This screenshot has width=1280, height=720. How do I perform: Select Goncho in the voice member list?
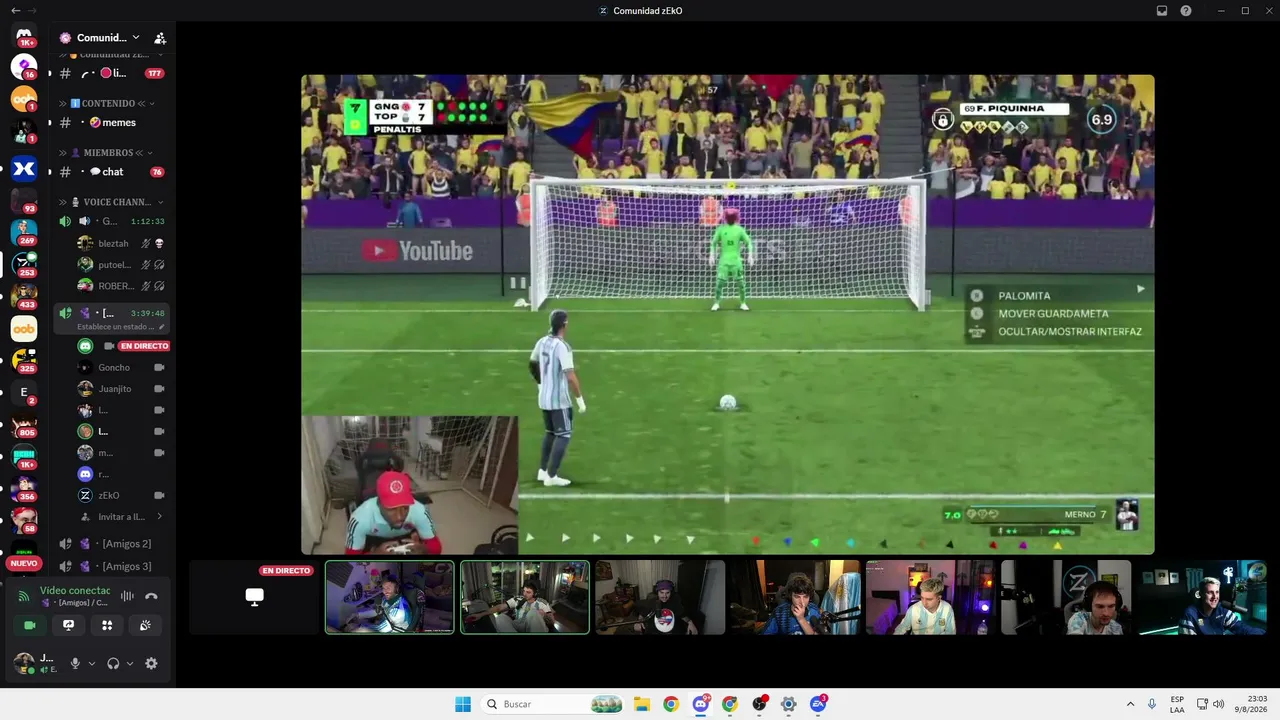tap(121, 368)
